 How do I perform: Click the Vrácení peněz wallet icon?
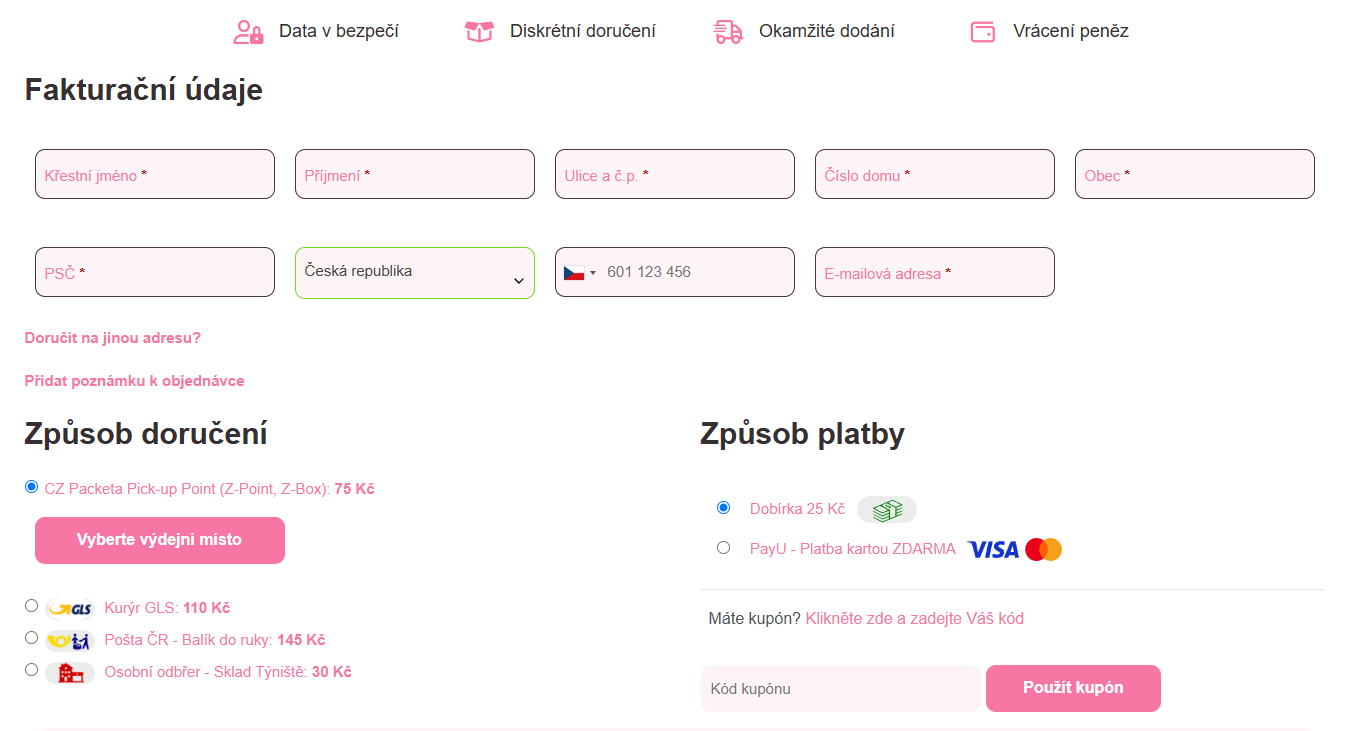point(983,31)
